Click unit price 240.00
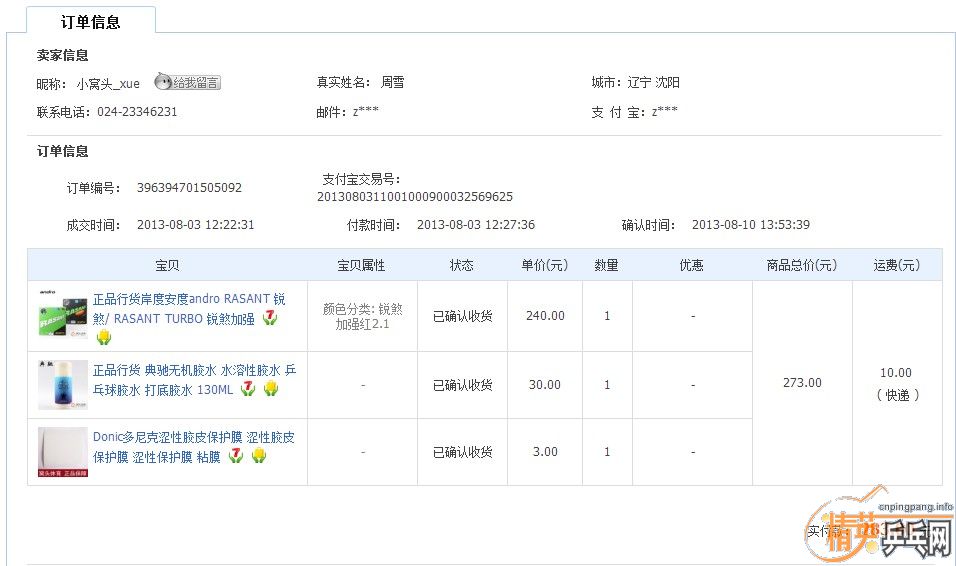 click(545, 315)
